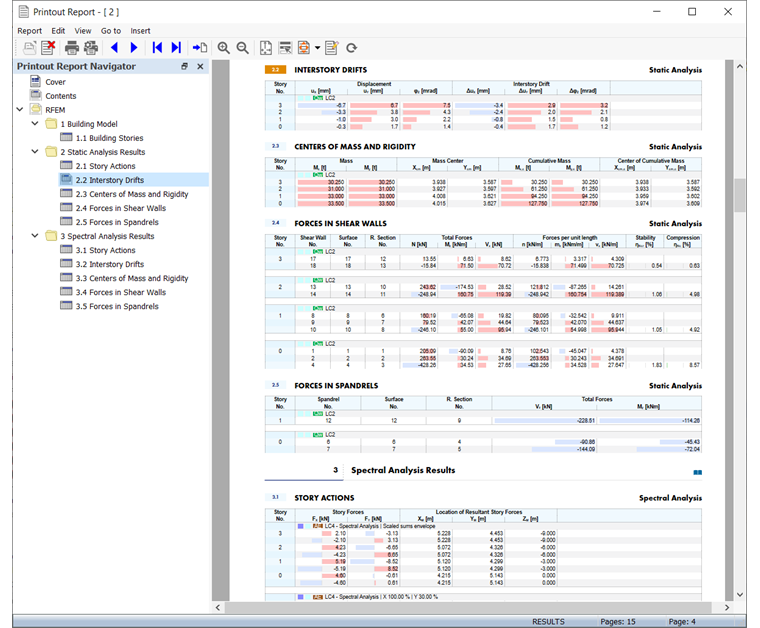Click the Delete report icon with red X
The width and height of the screenshot is (760, 628).
point(48,47)
